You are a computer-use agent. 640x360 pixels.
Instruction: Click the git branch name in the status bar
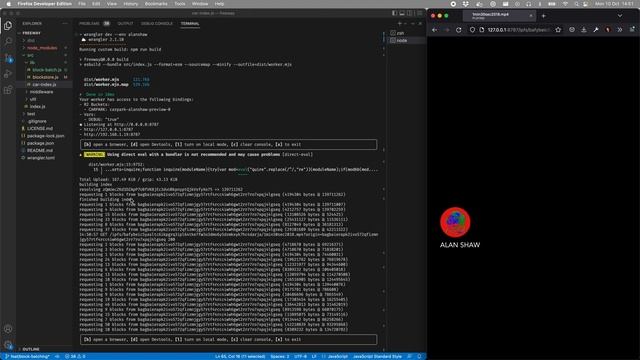click(x=27, y=356)
